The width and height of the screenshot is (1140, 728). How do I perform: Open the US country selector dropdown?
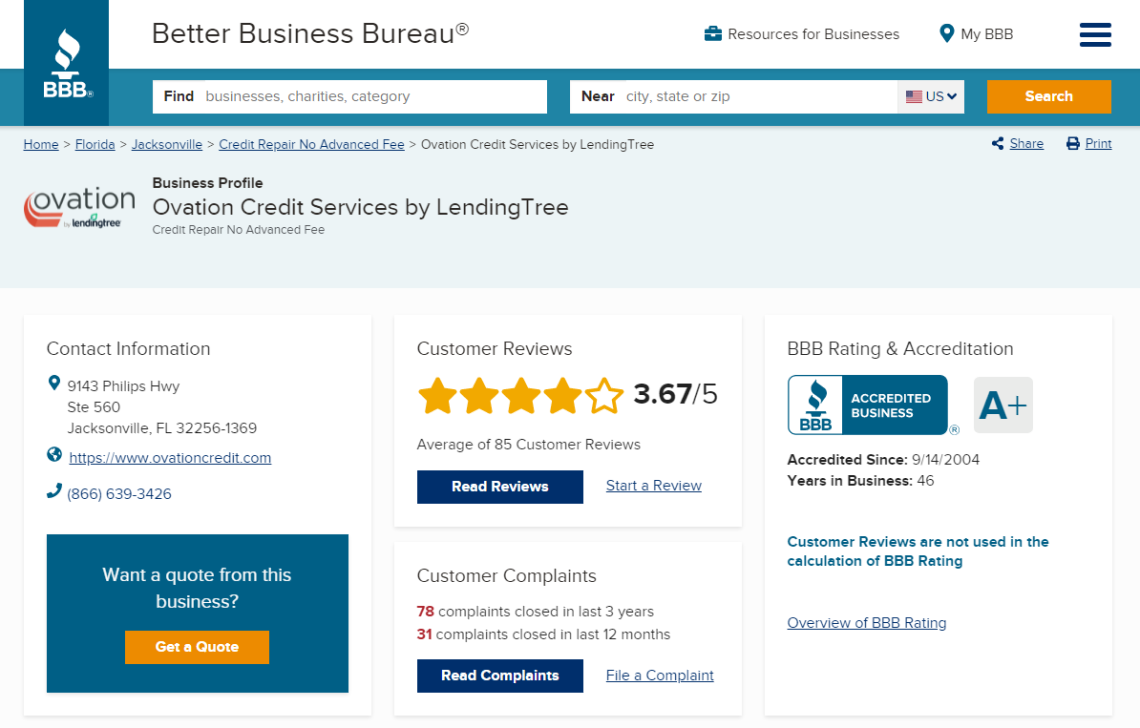click(930, 96)
